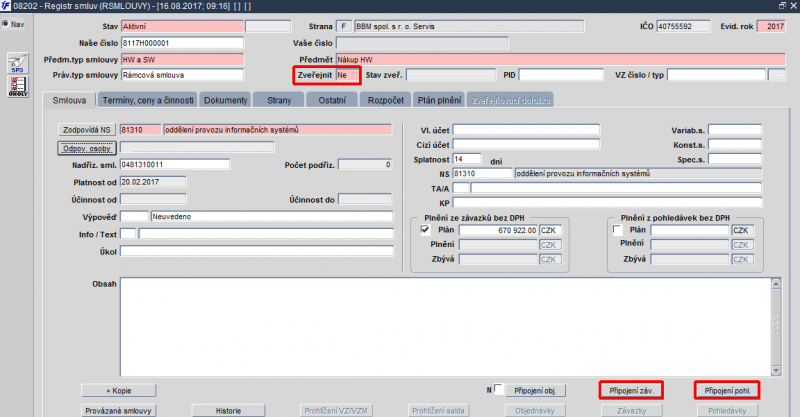The image size is (800, 417).
Task: Click the + Kopie button
Action: point(118,391)
